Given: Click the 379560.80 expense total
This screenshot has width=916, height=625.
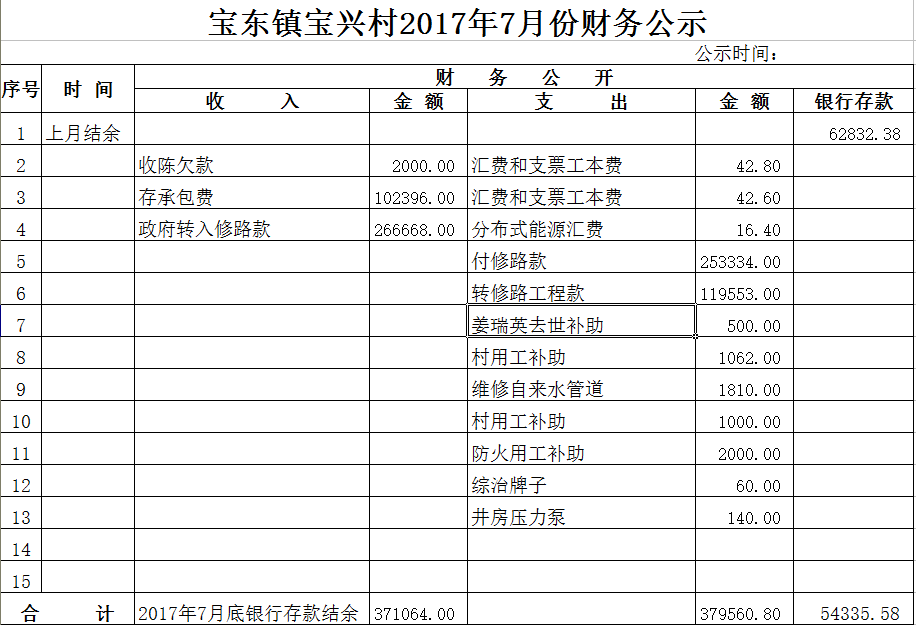Looking at the screenshot, I should tap(744, 609).
